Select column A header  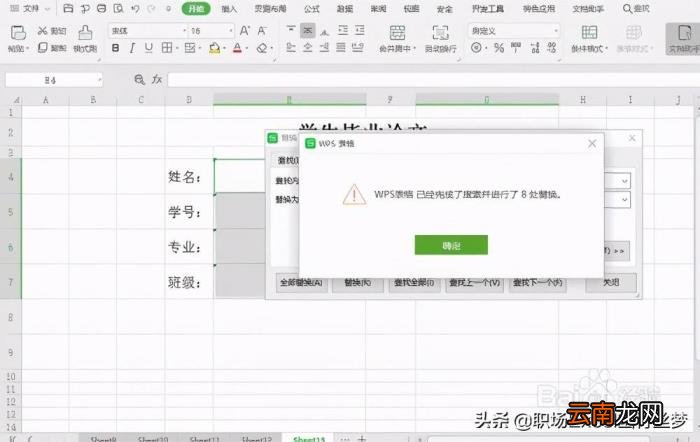46,100
